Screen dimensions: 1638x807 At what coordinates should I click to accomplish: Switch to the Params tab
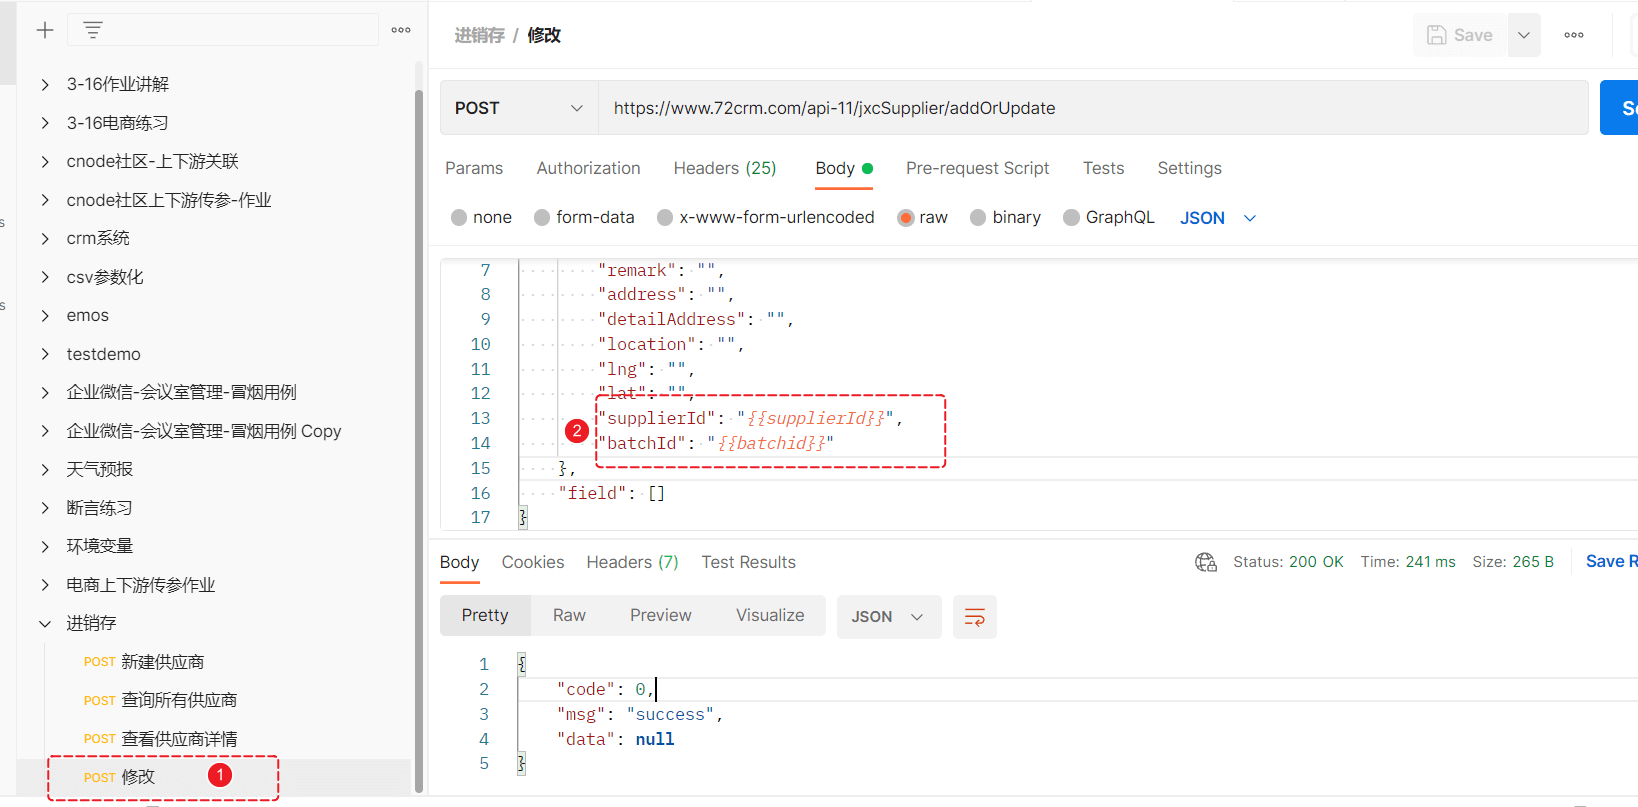pos(474,168)
